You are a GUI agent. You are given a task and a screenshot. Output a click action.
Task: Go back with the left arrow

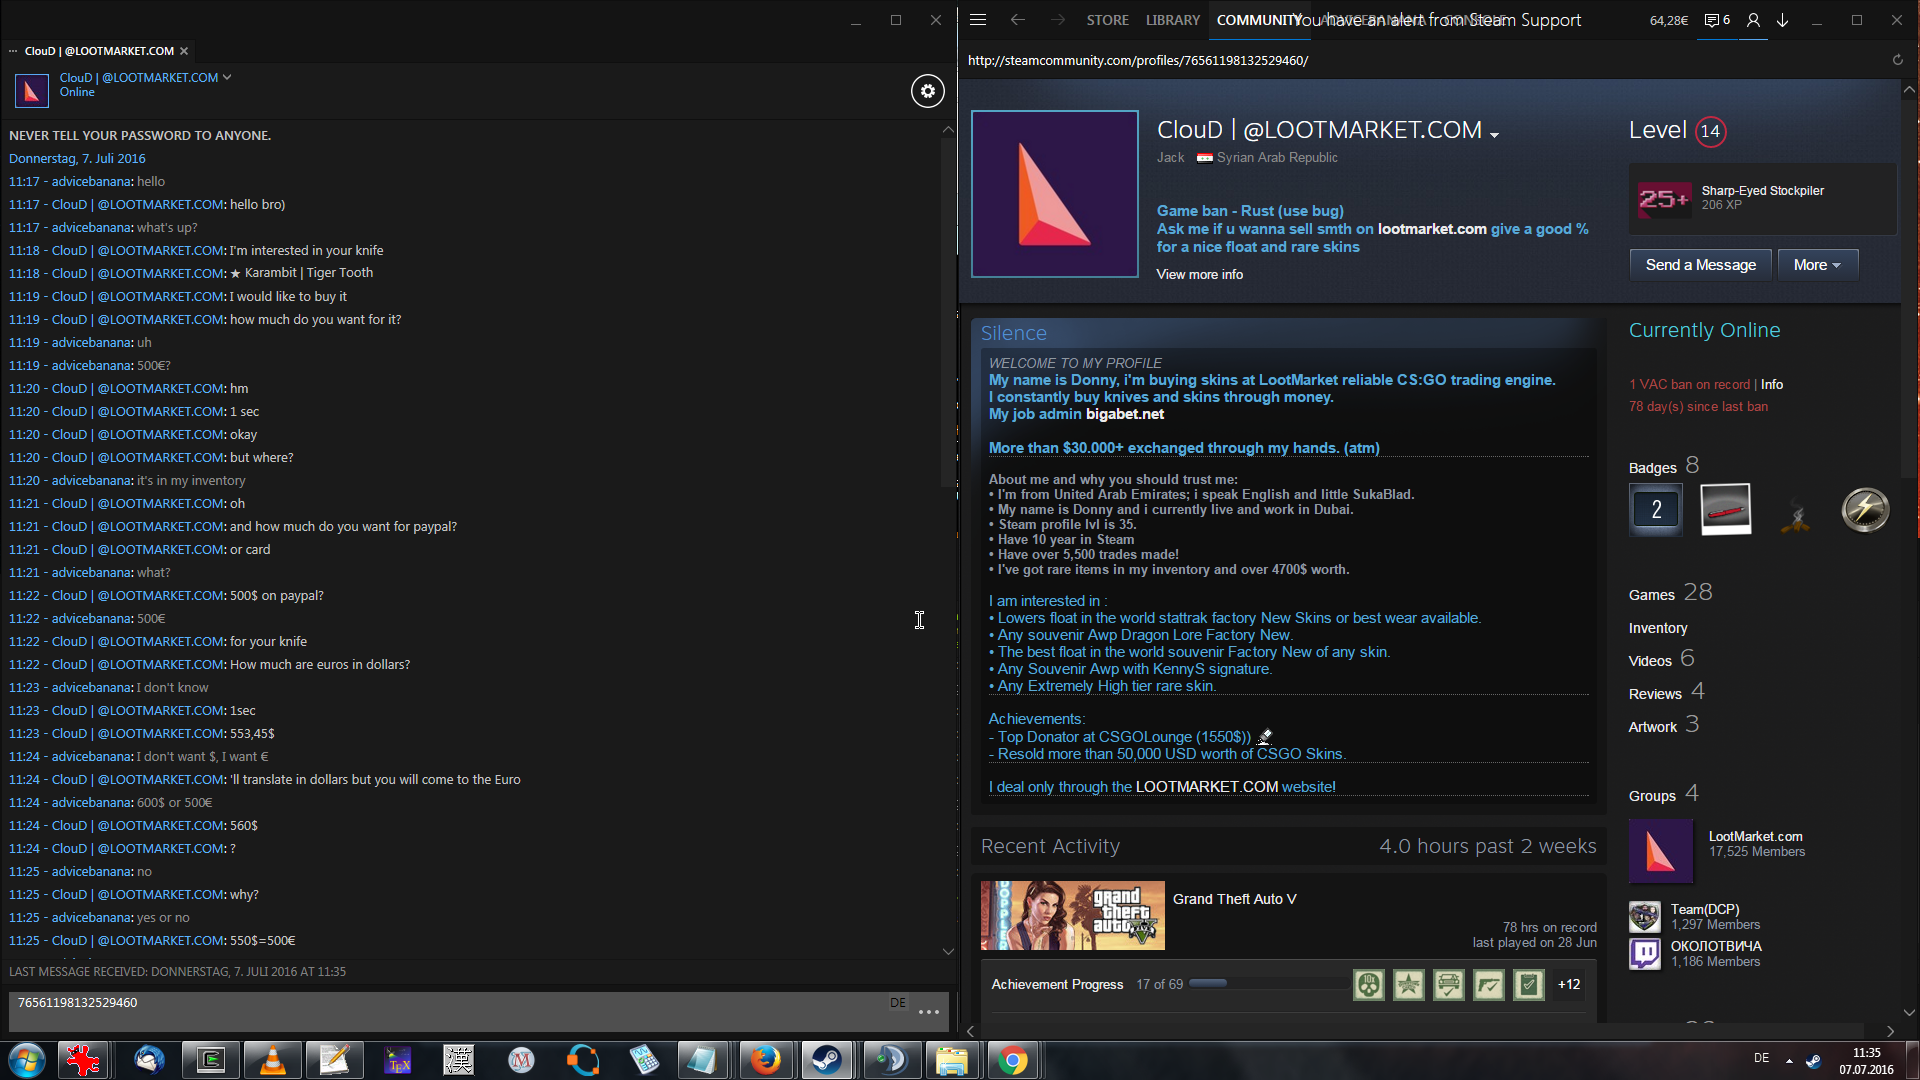coord(1018,20)
